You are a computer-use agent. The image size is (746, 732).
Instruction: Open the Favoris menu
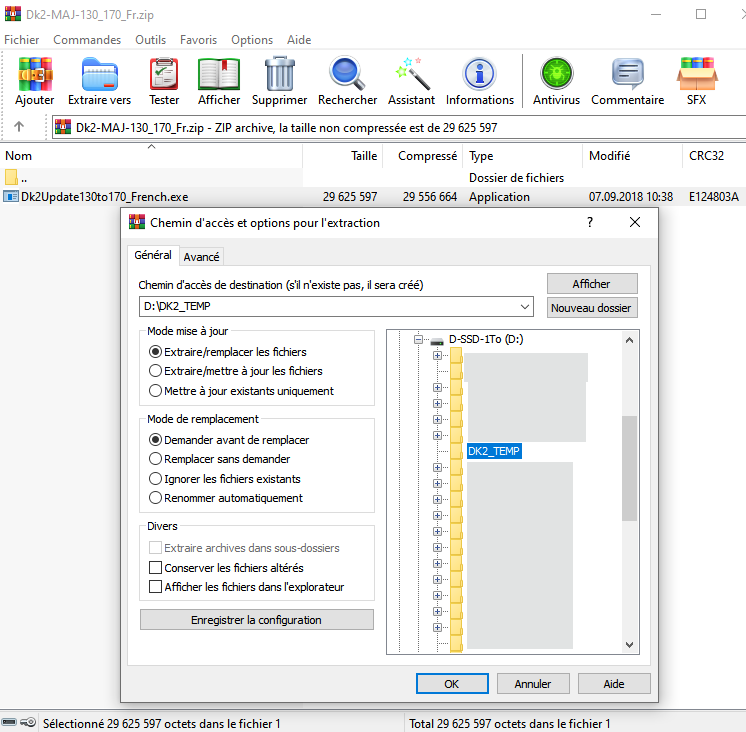(198, 40)
